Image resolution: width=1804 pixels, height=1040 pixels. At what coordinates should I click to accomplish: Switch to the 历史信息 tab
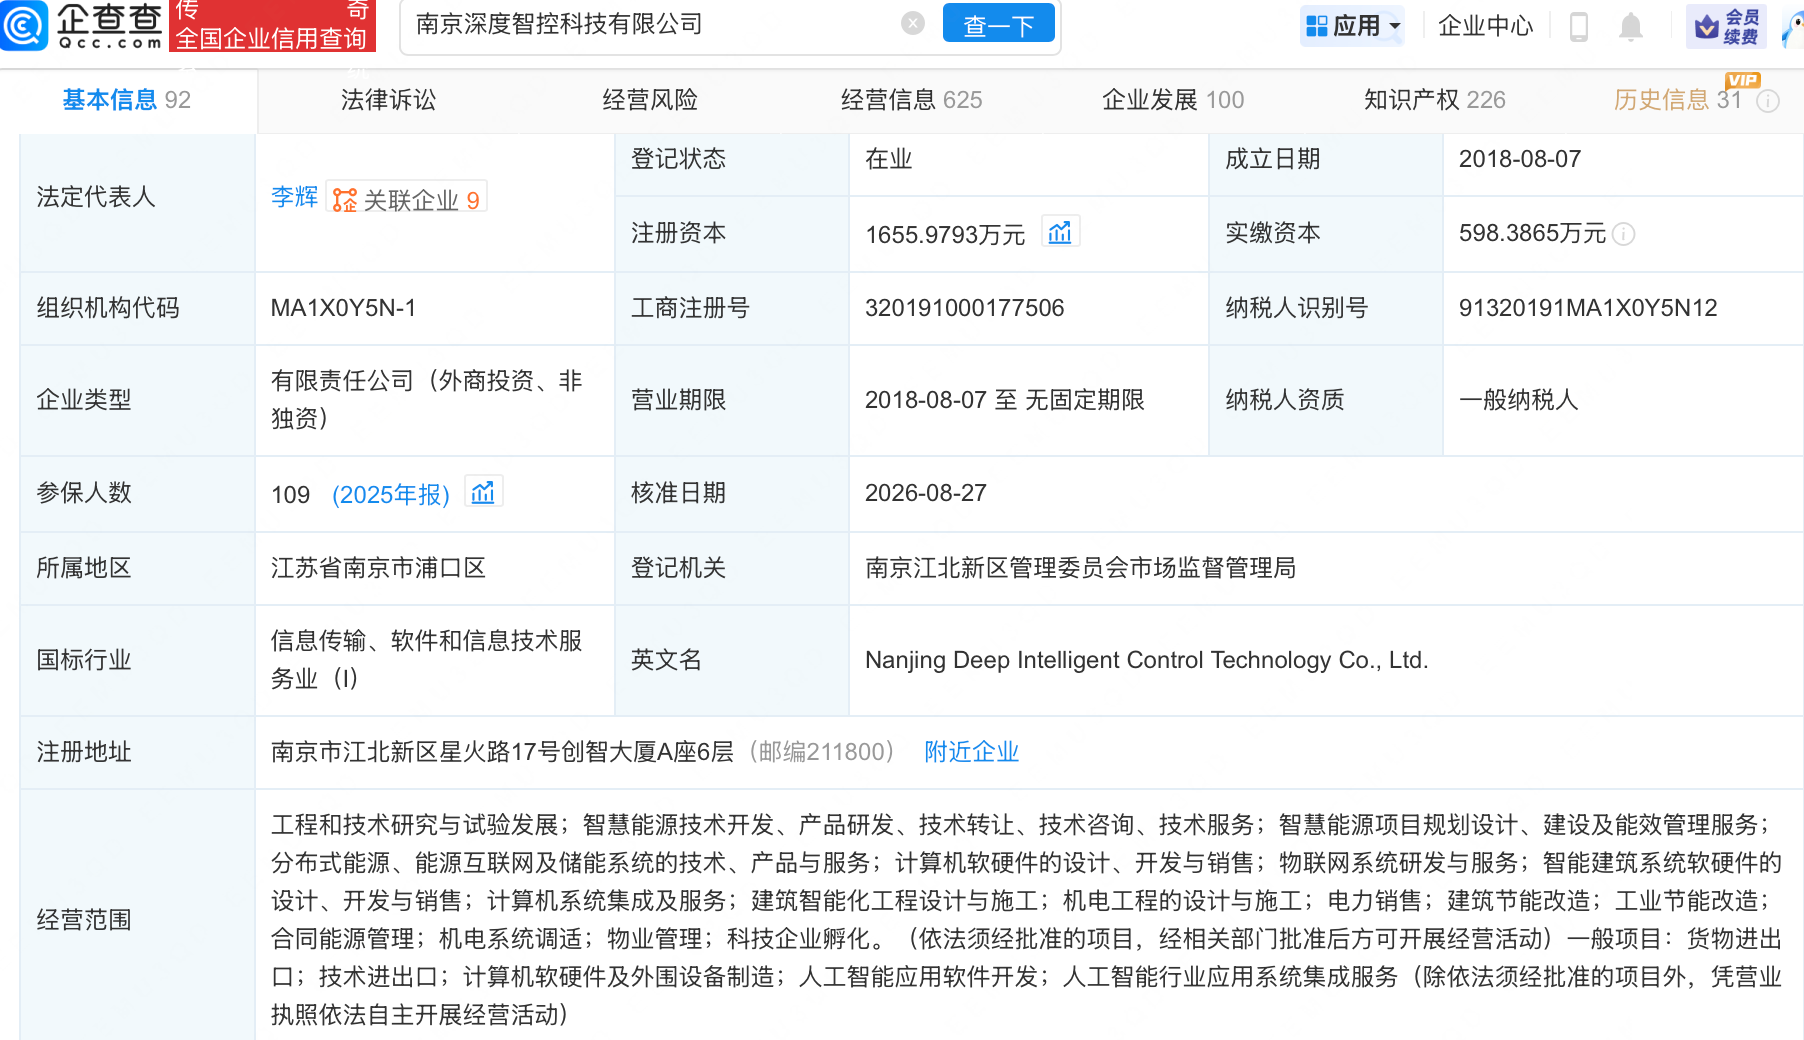[x=1678, y=100]
